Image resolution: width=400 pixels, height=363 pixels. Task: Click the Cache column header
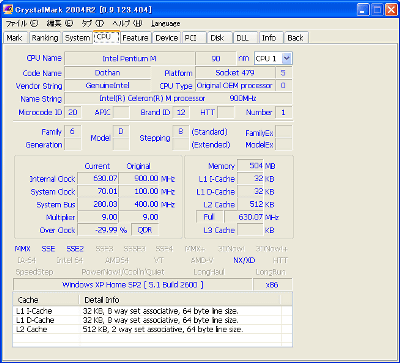click(x=46, y=300)
